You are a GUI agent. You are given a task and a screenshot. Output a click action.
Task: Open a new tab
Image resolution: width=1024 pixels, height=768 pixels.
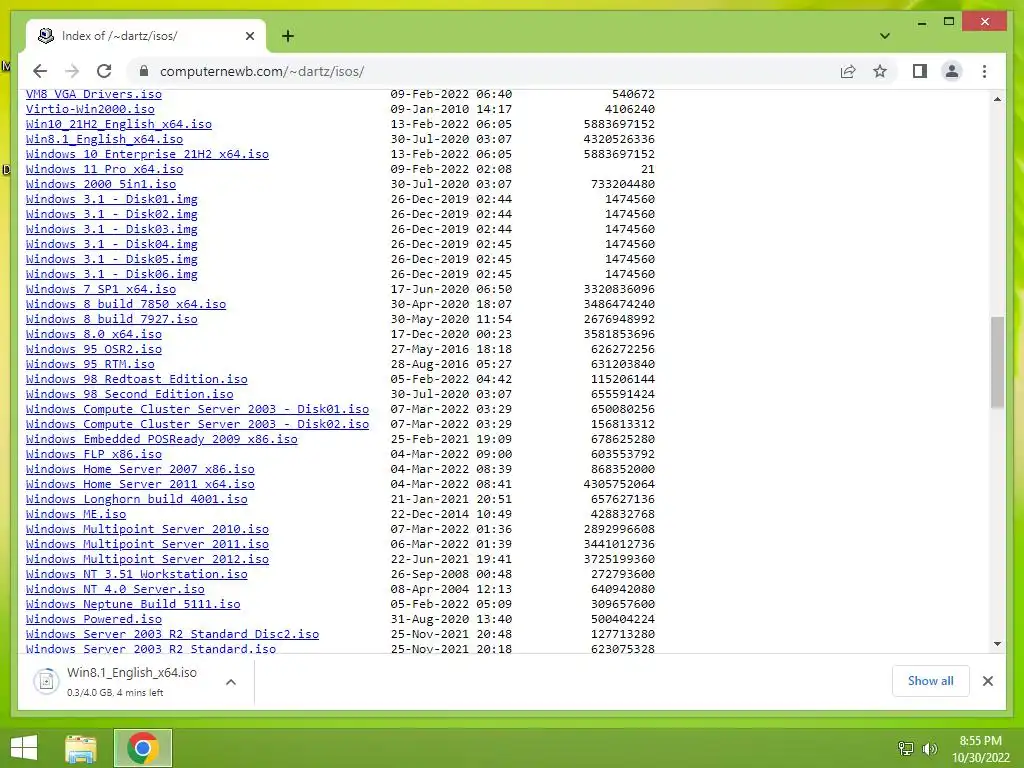(x=288, y=36)
